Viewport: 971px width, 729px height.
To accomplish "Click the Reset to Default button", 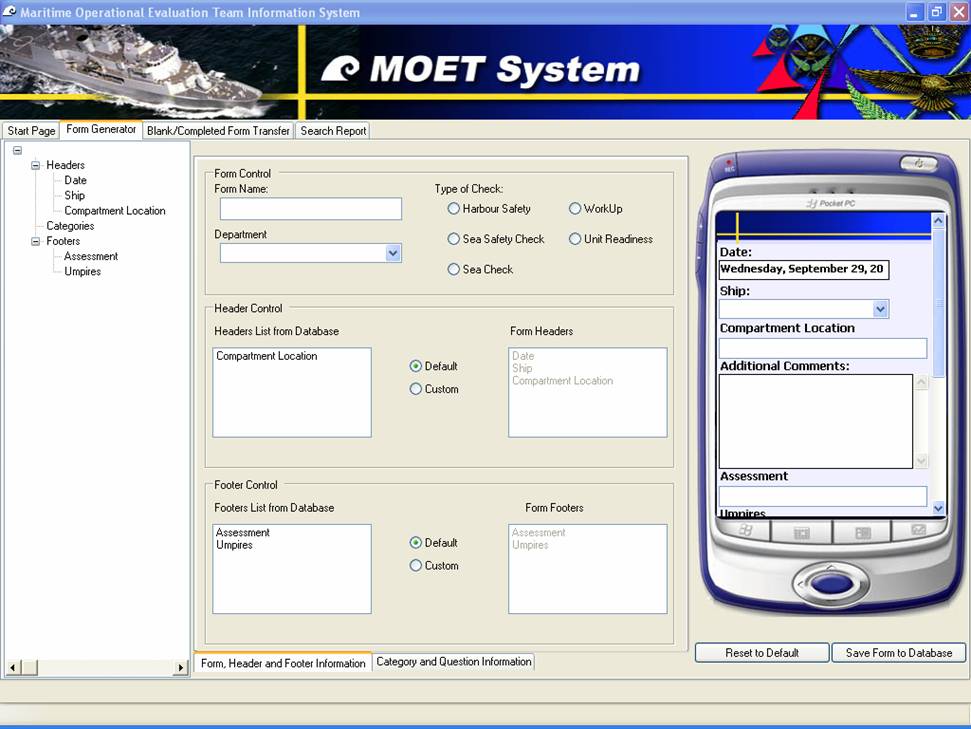I will coord(761,653).
